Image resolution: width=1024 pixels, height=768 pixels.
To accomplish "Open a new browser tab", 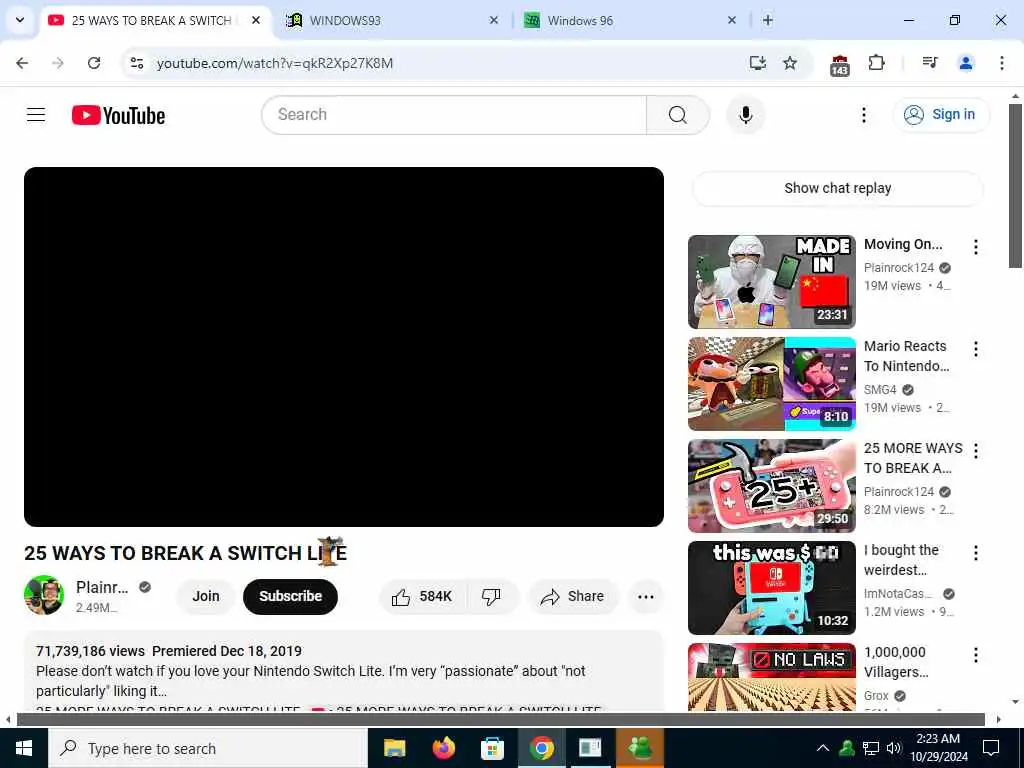I will point(768,20).
